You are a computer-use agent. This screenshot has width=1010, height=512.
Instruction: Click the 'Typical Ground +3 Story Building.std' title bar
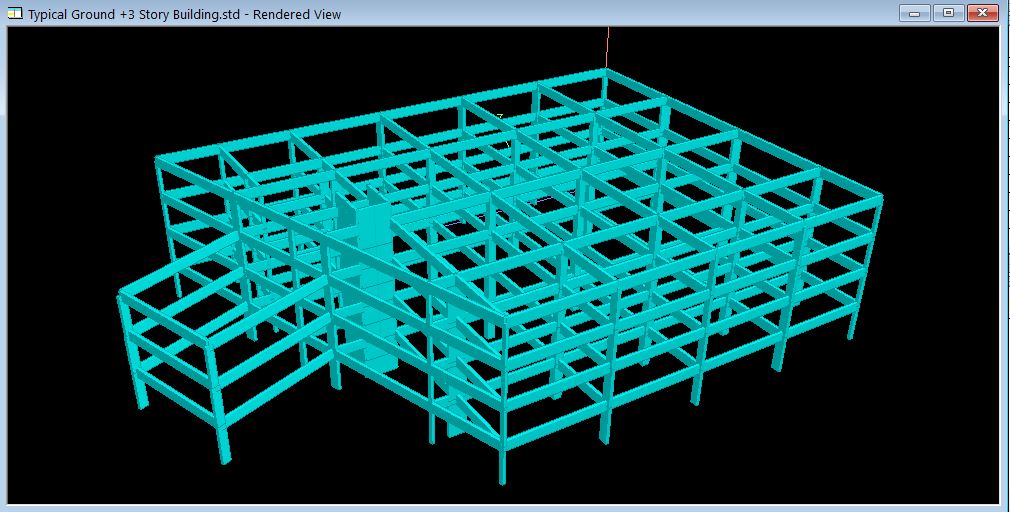tap(184, 14)
